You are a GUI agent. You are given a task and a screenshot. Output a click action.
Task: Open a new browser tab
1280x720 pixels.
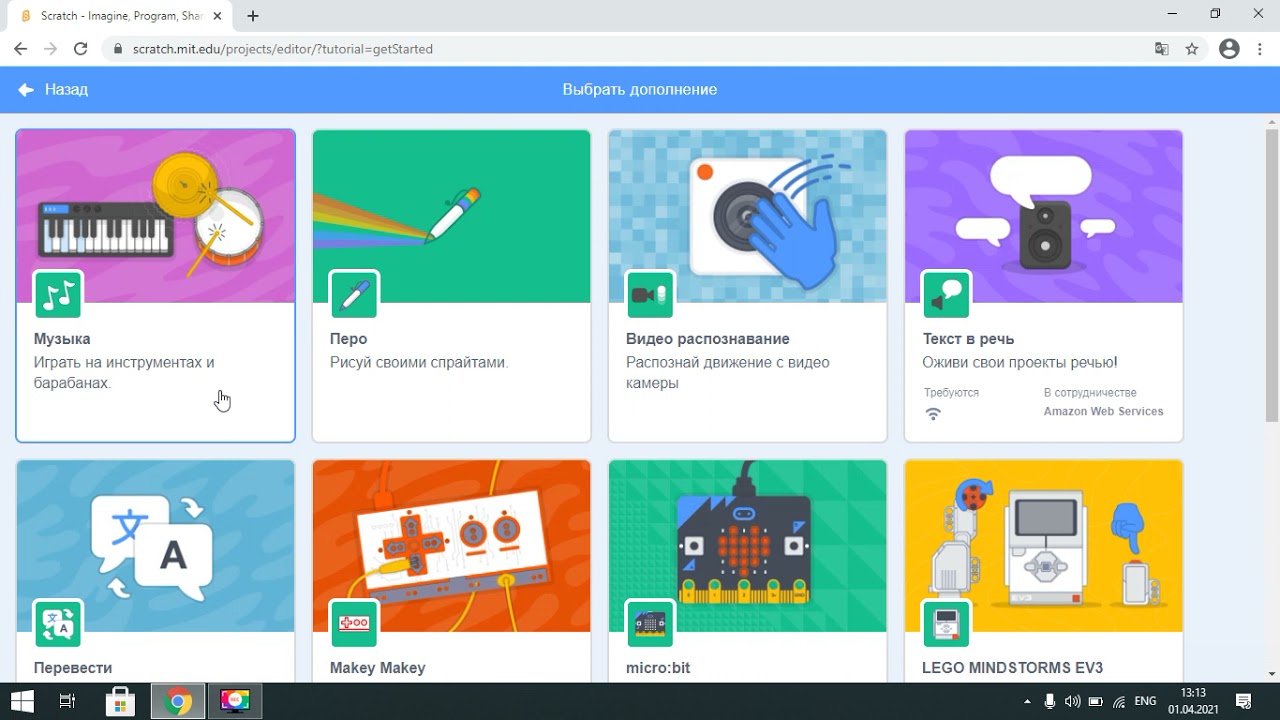[253, 16]
